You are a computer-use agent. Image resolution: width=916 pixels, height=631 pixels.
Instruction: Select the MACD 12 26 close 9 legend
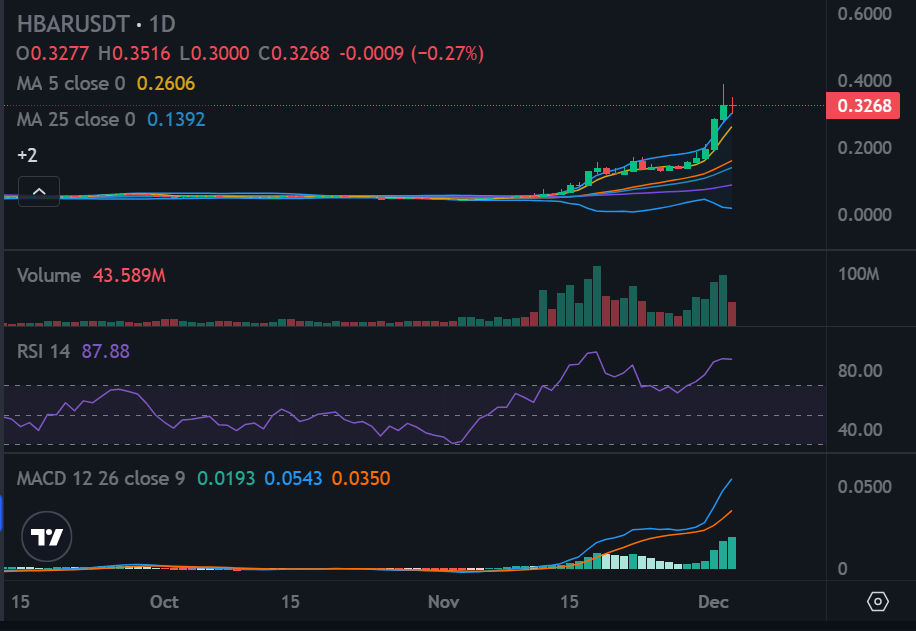click(101, 479)
